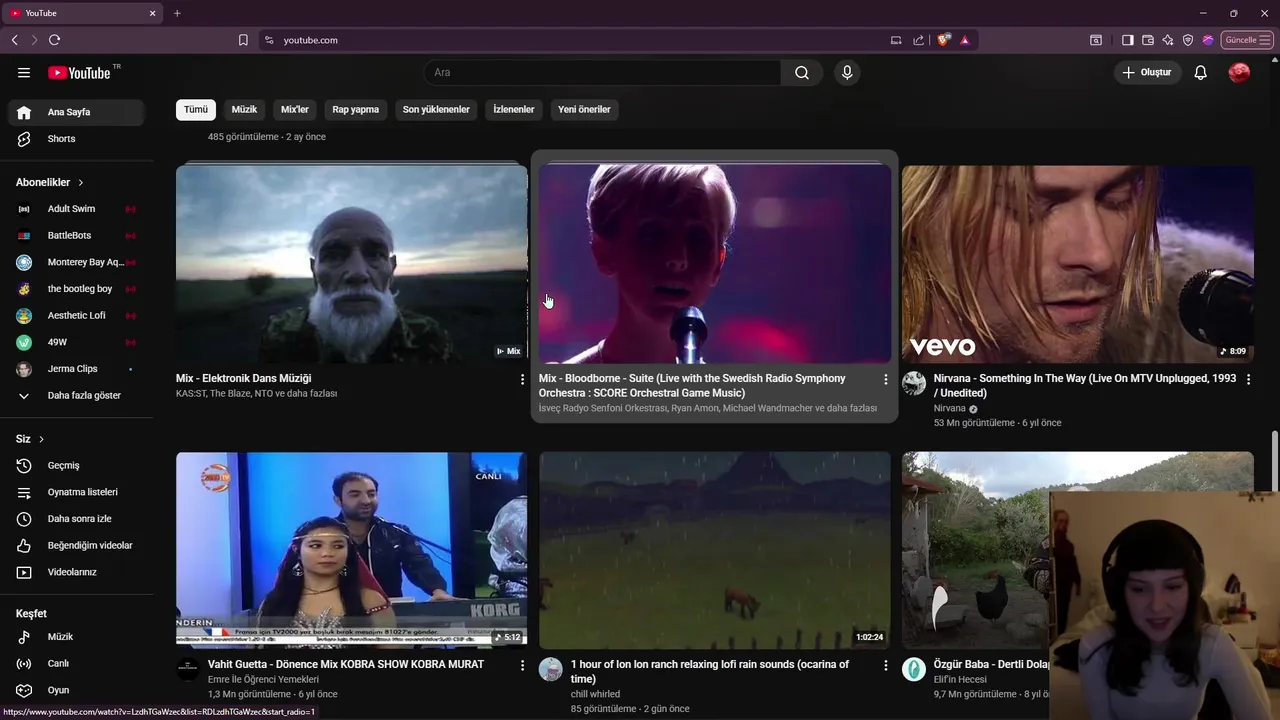Click the share page icon in address bar
This screenshot has height=720, width=1280.
[x=918, y=40]
